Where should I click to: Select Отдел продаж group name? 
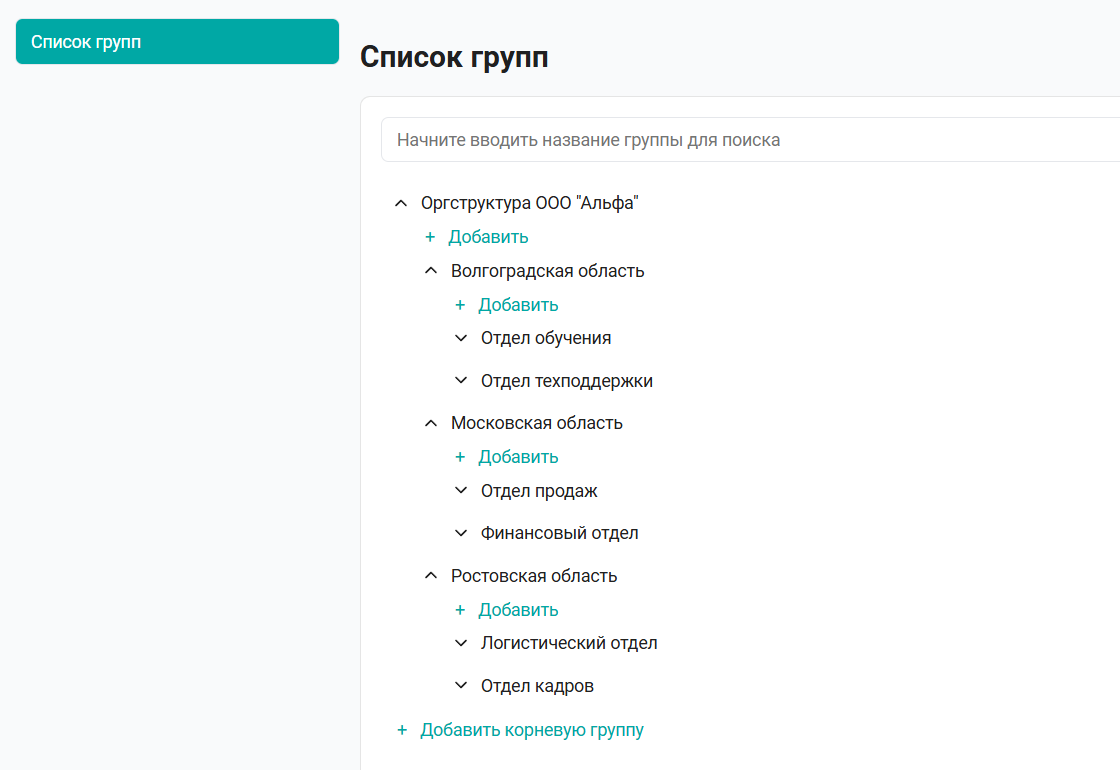coord(539,491)
